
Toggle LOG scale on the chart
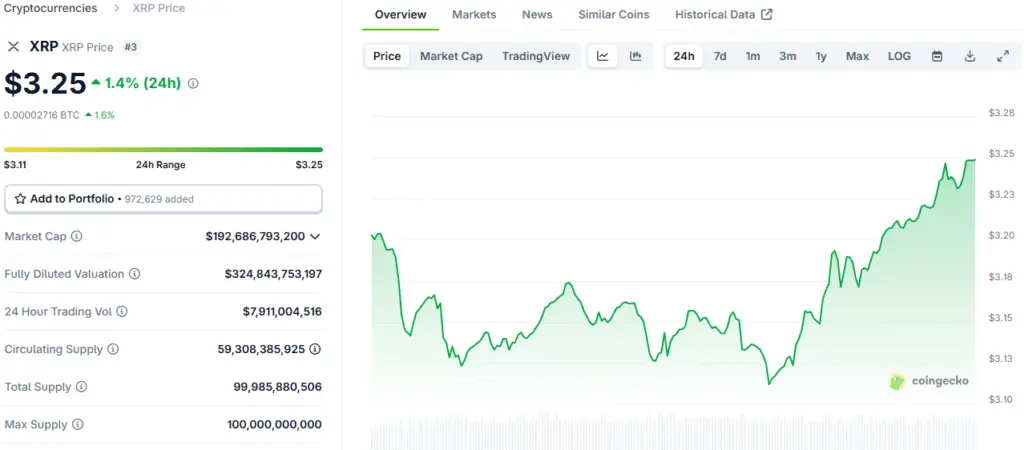click(899, 56)
